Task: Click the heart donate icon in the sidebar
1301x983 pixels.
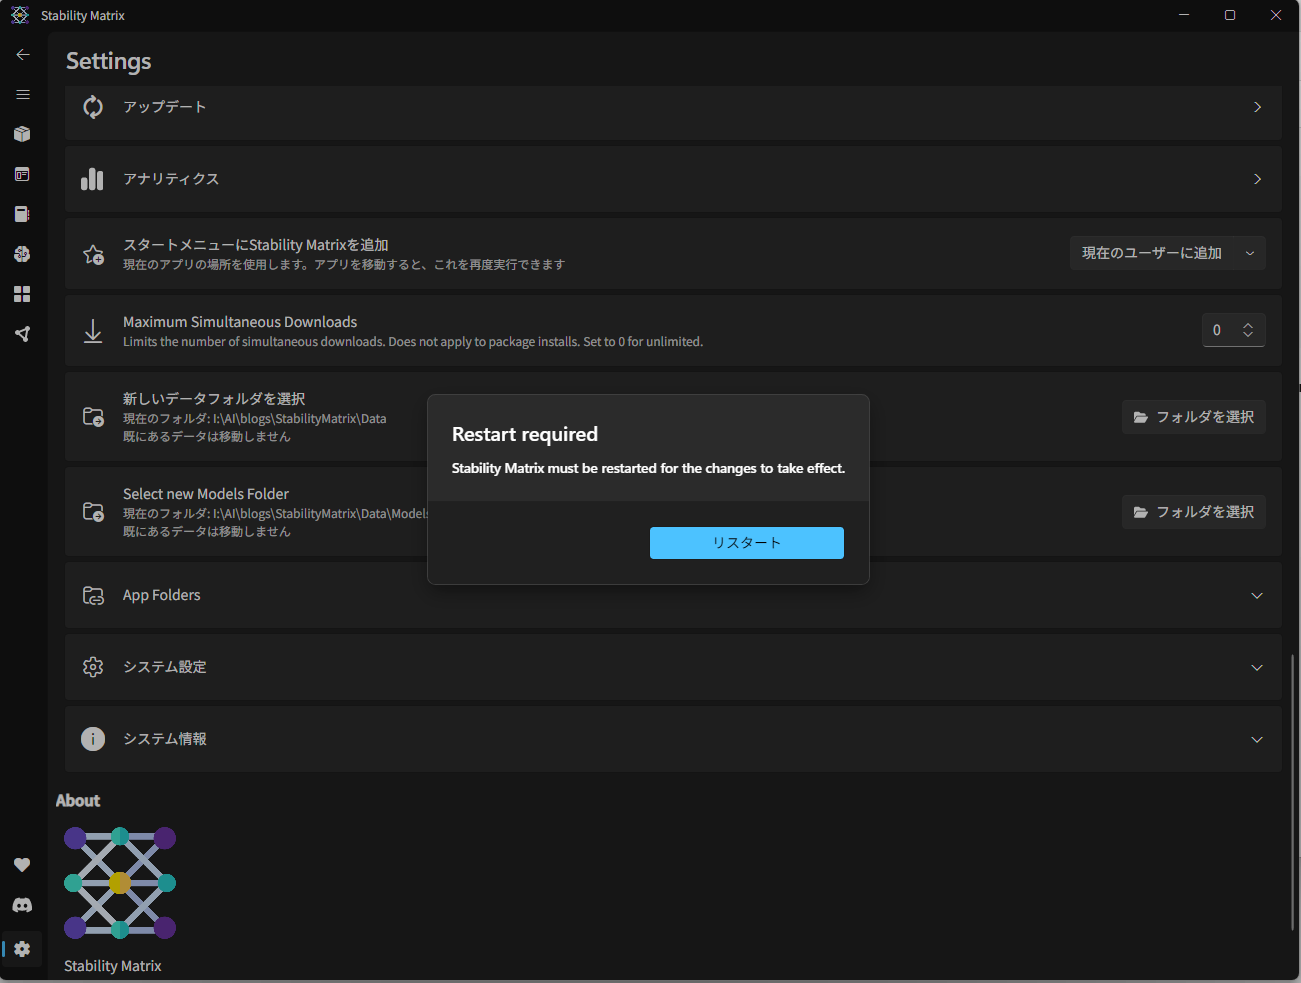Action: (x=22, y=865)
